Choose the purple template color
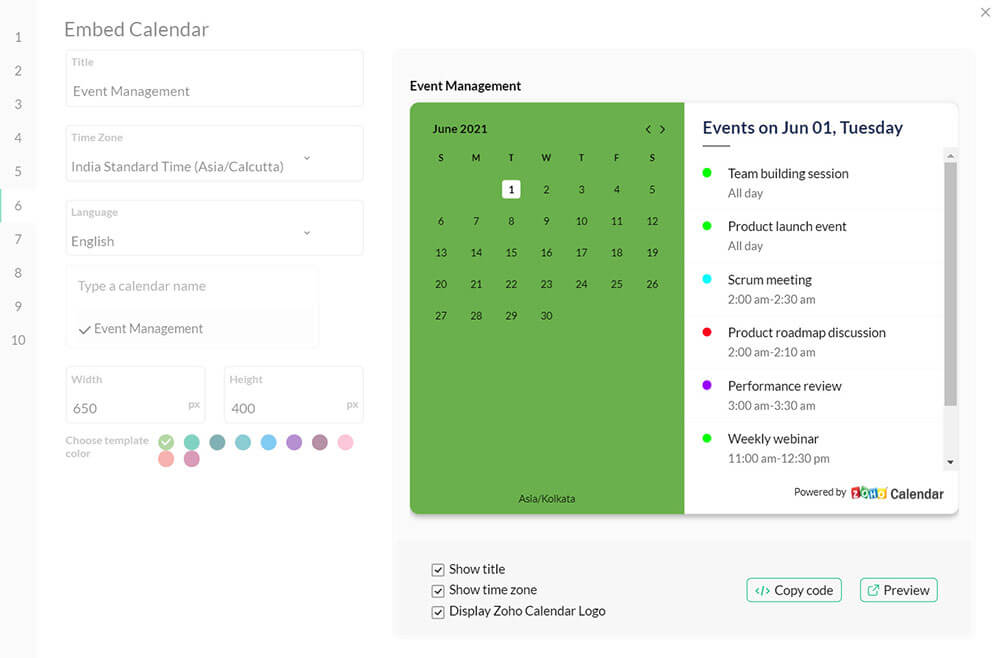1000x658 pixels. (x=294, y=442)
